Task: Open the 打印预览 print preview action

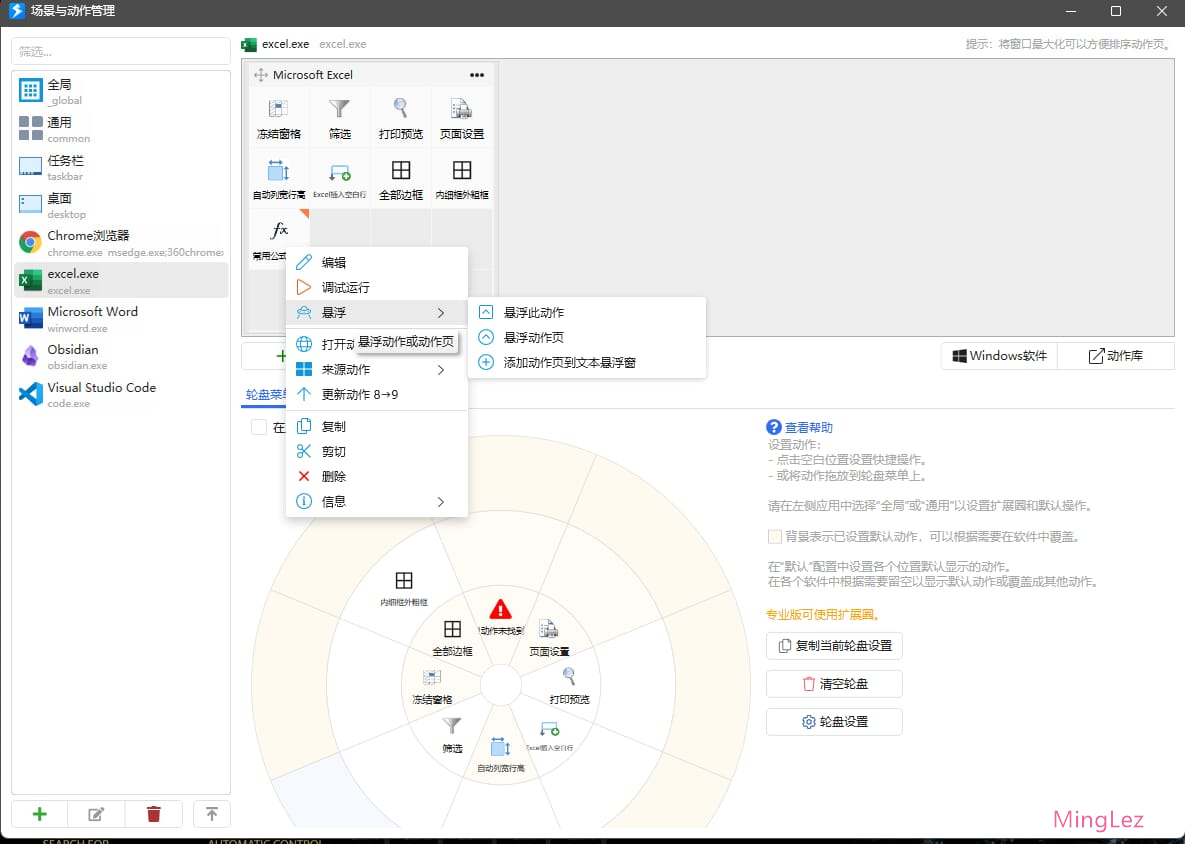Action: pos(400,115)
